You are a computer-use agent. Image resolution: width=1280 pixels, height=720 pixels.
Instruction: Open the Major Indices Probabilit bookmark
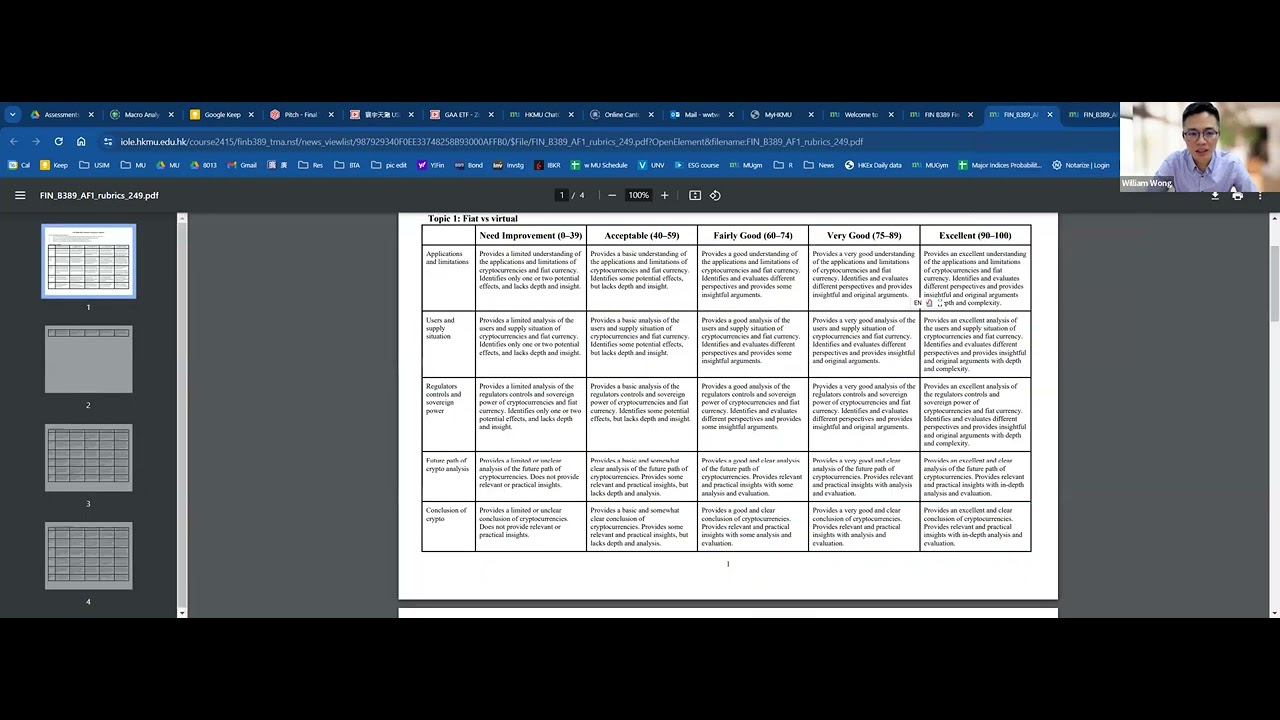tap(1000, 165)
